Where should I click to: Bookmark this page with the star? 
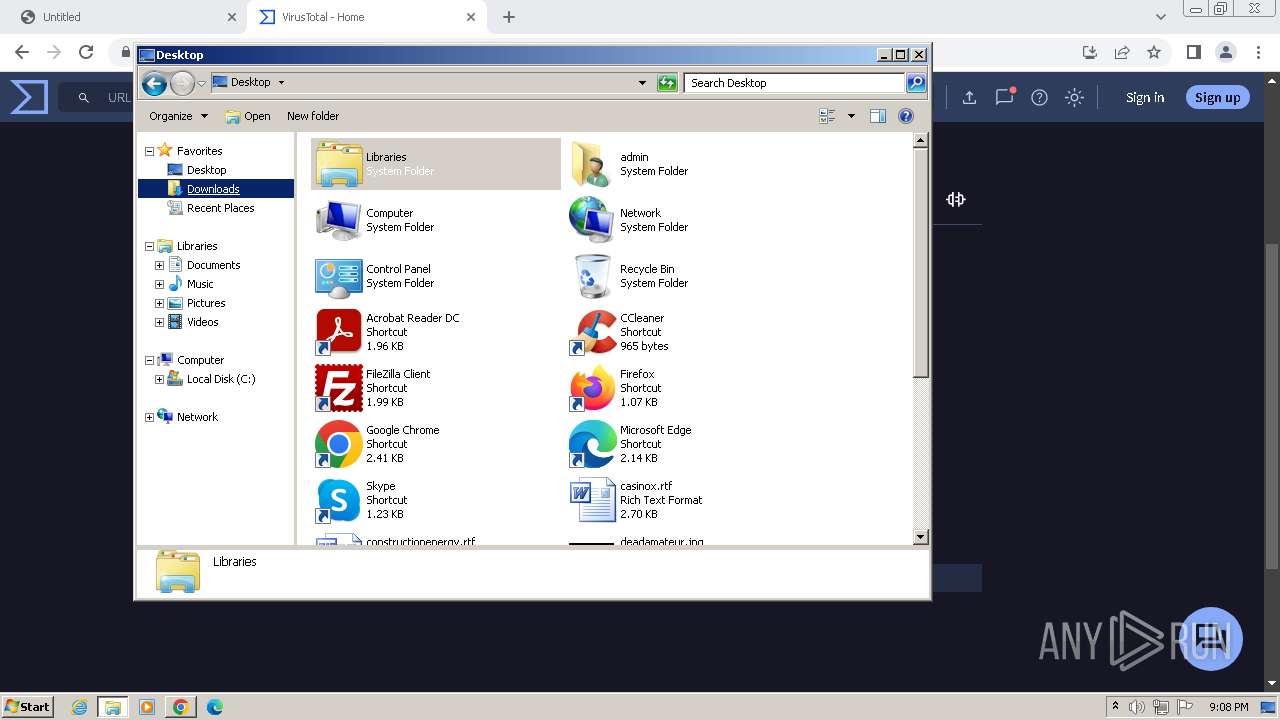[1154, 52]
